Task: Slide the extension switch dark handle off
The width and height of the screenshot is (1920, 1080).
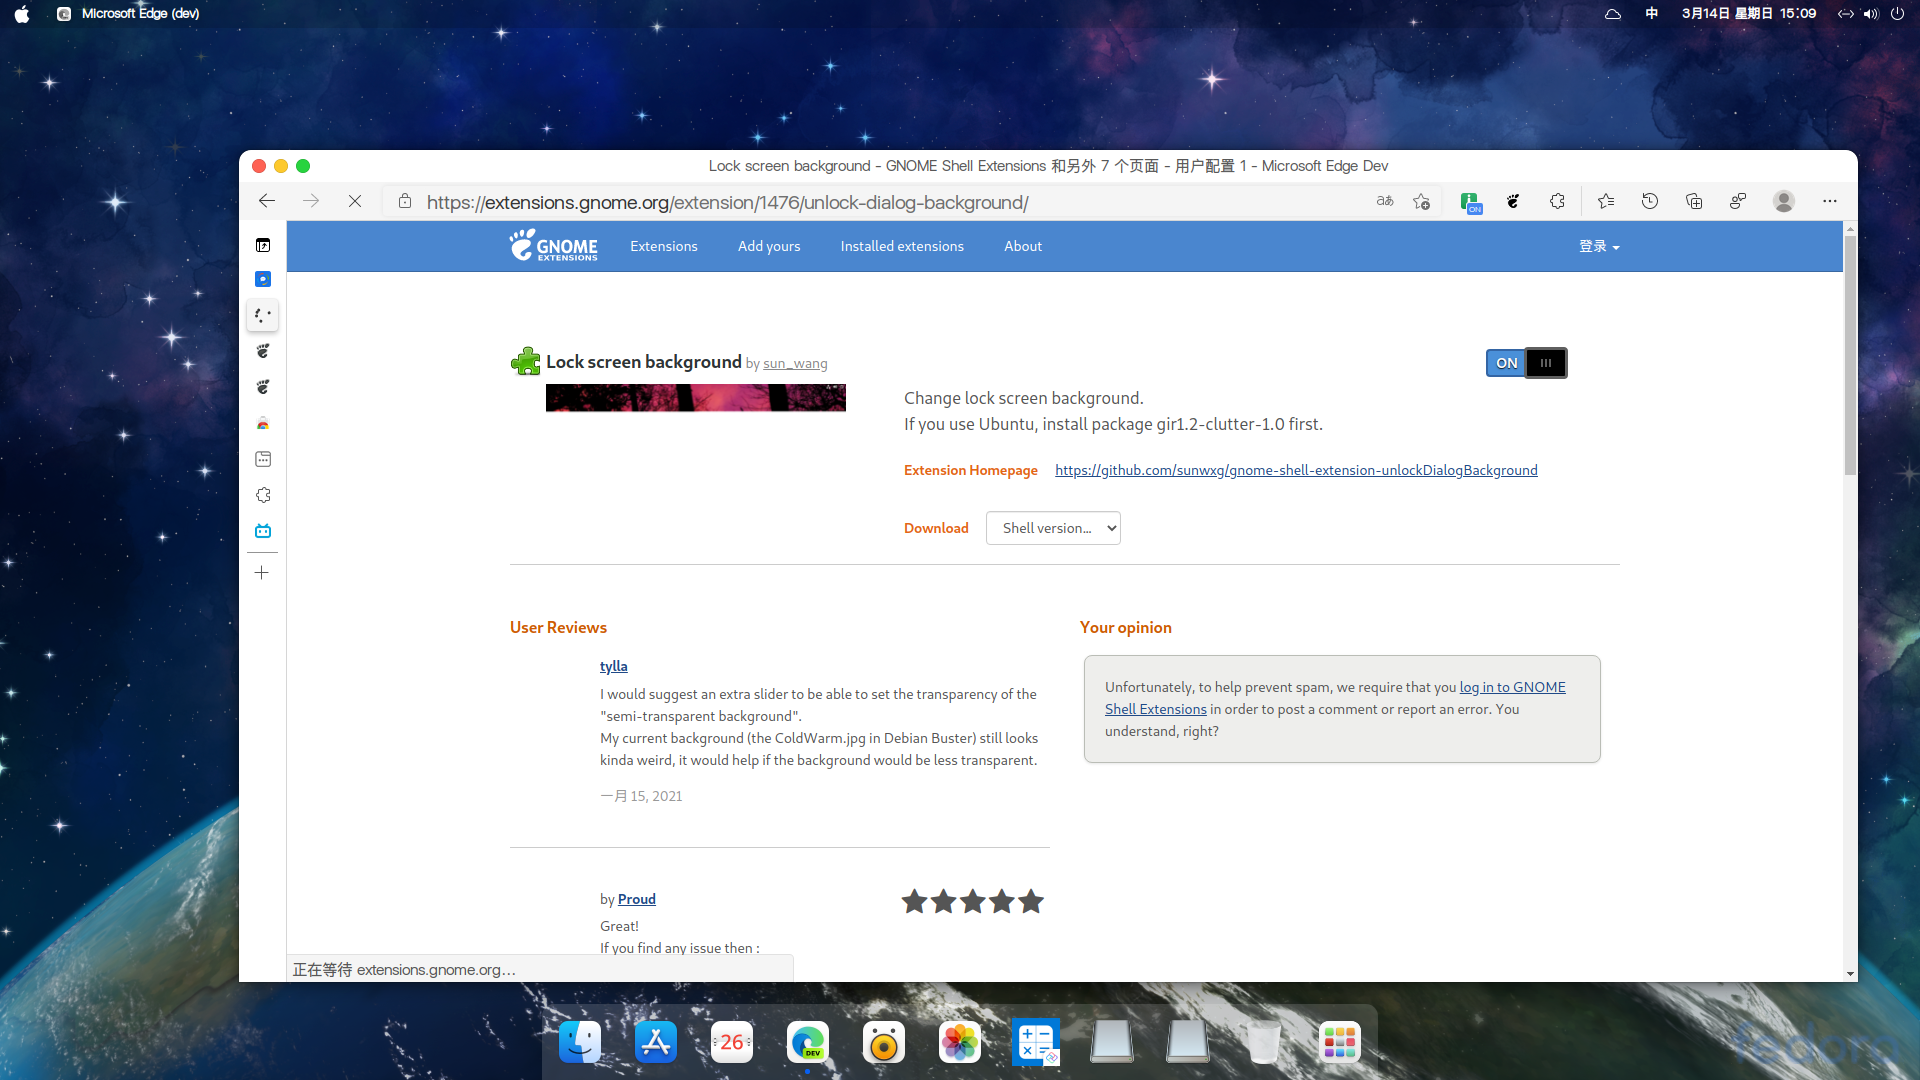Action: [1546, 363]
